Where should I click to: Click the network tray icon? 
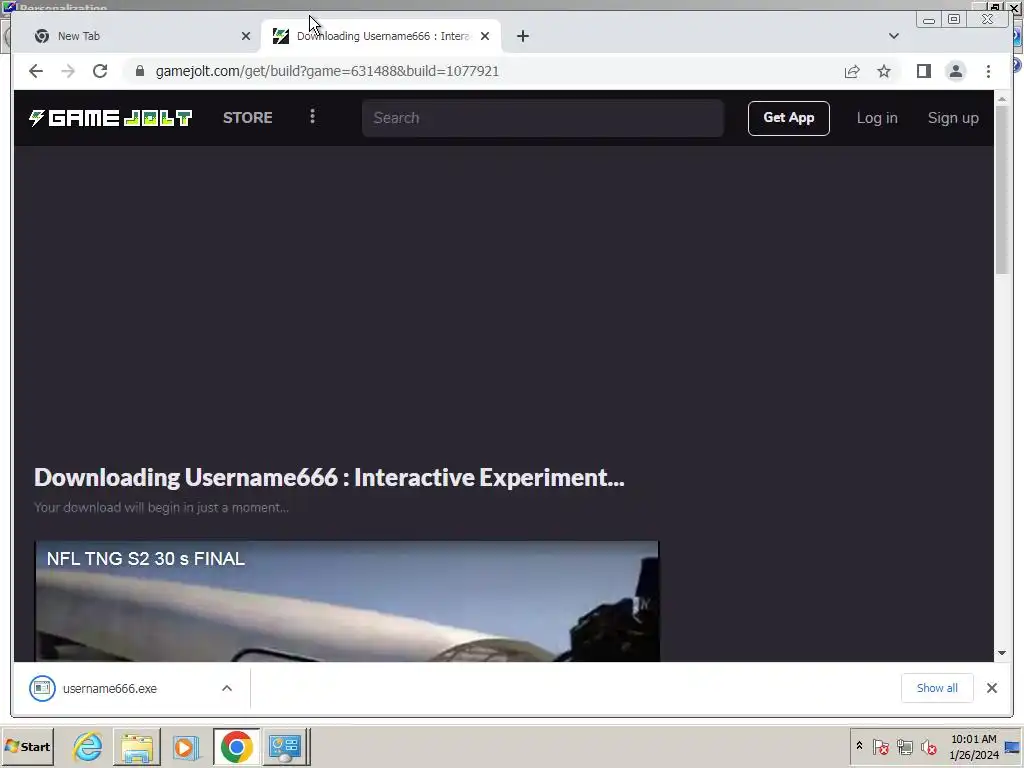[x=904, y=746]
